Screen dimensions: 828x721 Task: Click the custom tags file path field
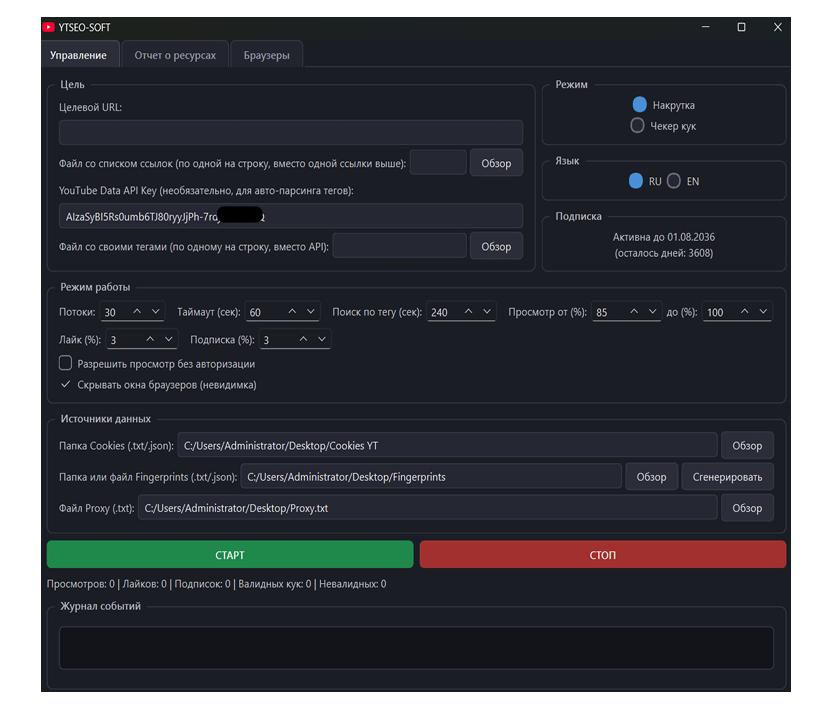point(400,246)
